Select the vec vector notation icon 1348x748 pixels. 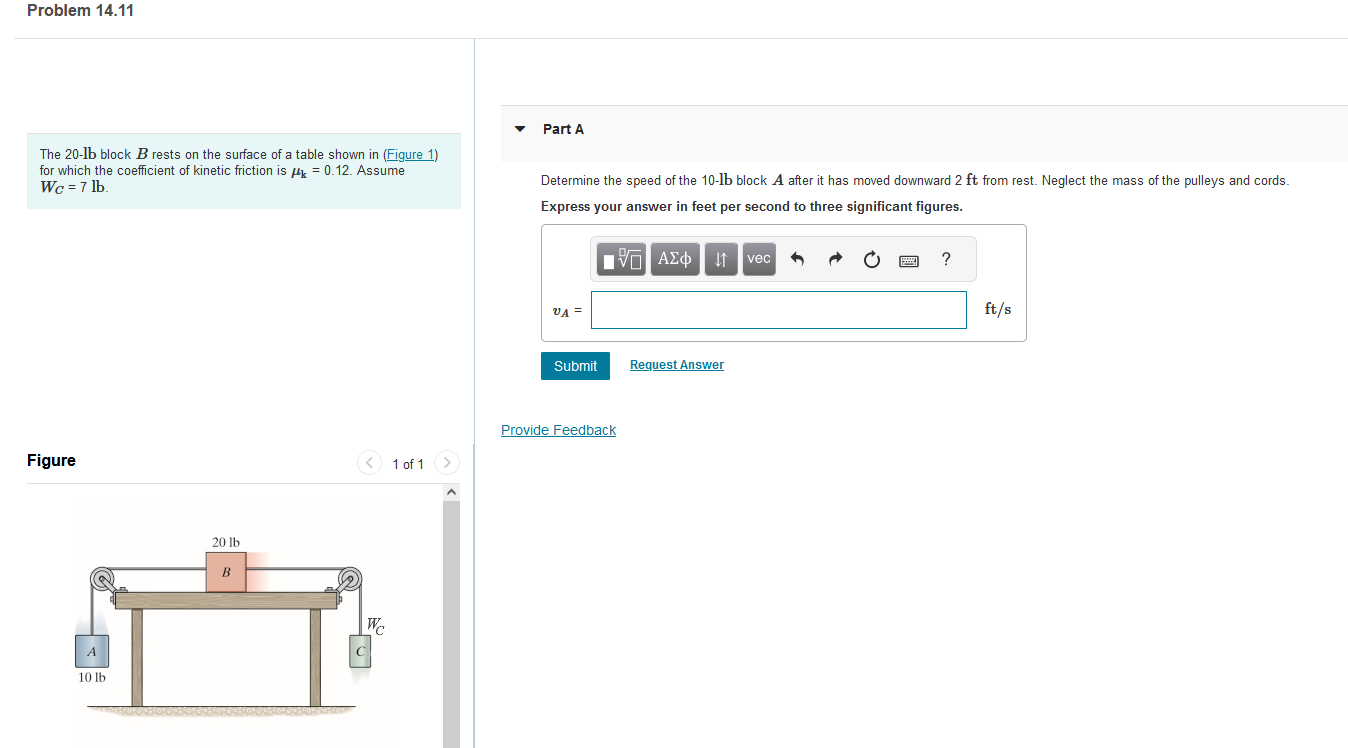click(x=758, y=258)
